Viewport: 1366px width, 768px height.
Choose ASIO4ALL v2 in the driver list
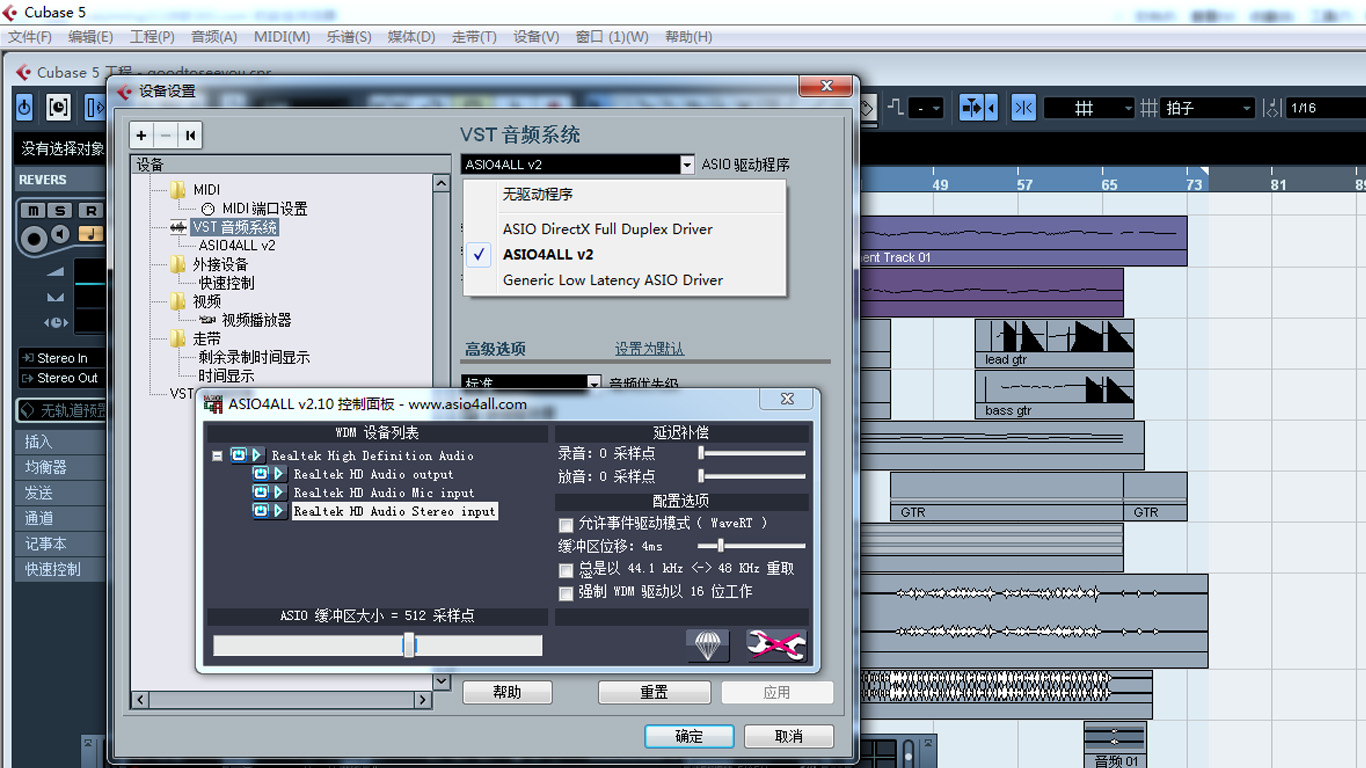pos(548,254)
